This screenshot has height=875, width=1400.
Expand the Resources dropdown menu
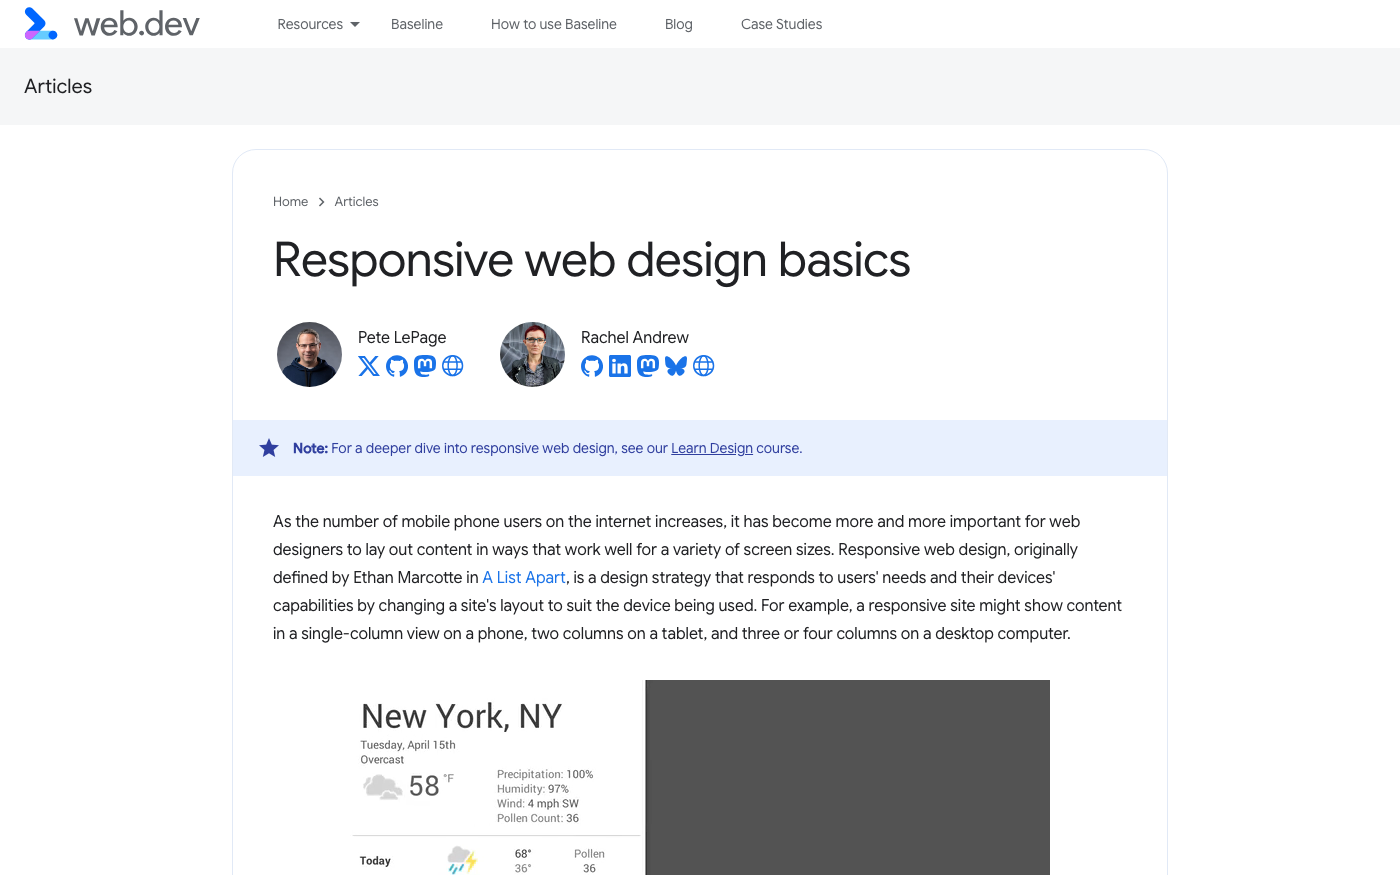tap(318, 24)
